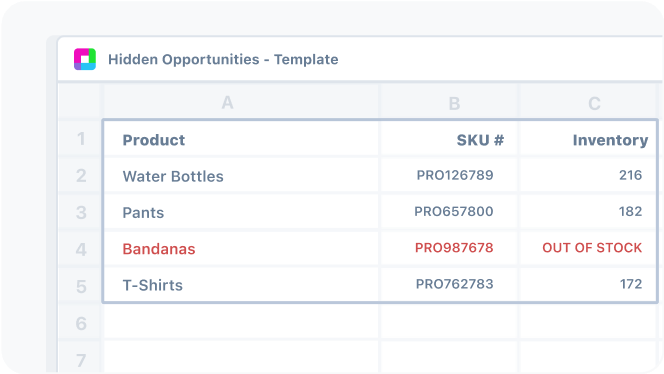Click the Pants cell

[241, 212]
